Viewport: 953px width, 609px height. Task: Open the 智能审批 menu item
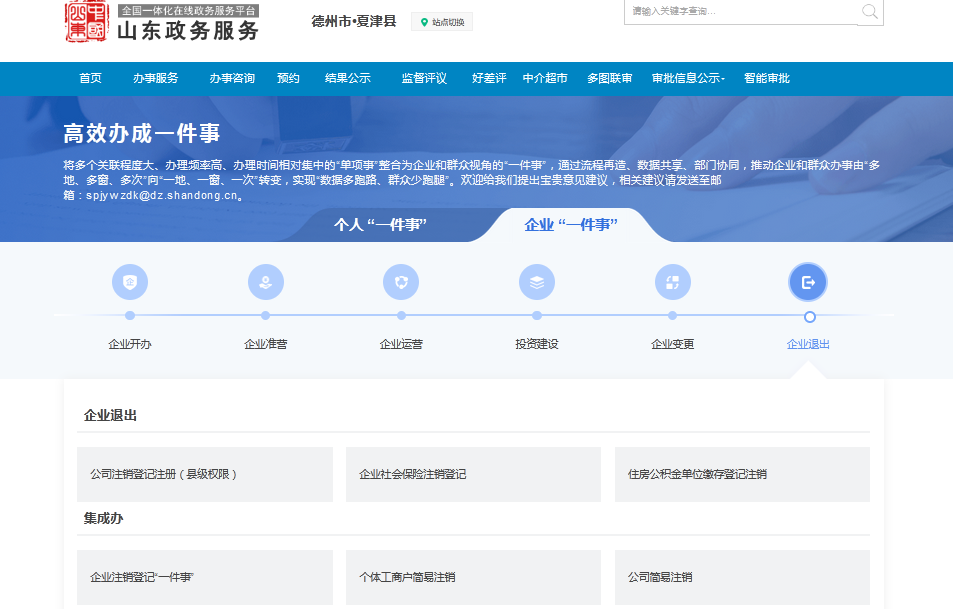coord(767,78)
